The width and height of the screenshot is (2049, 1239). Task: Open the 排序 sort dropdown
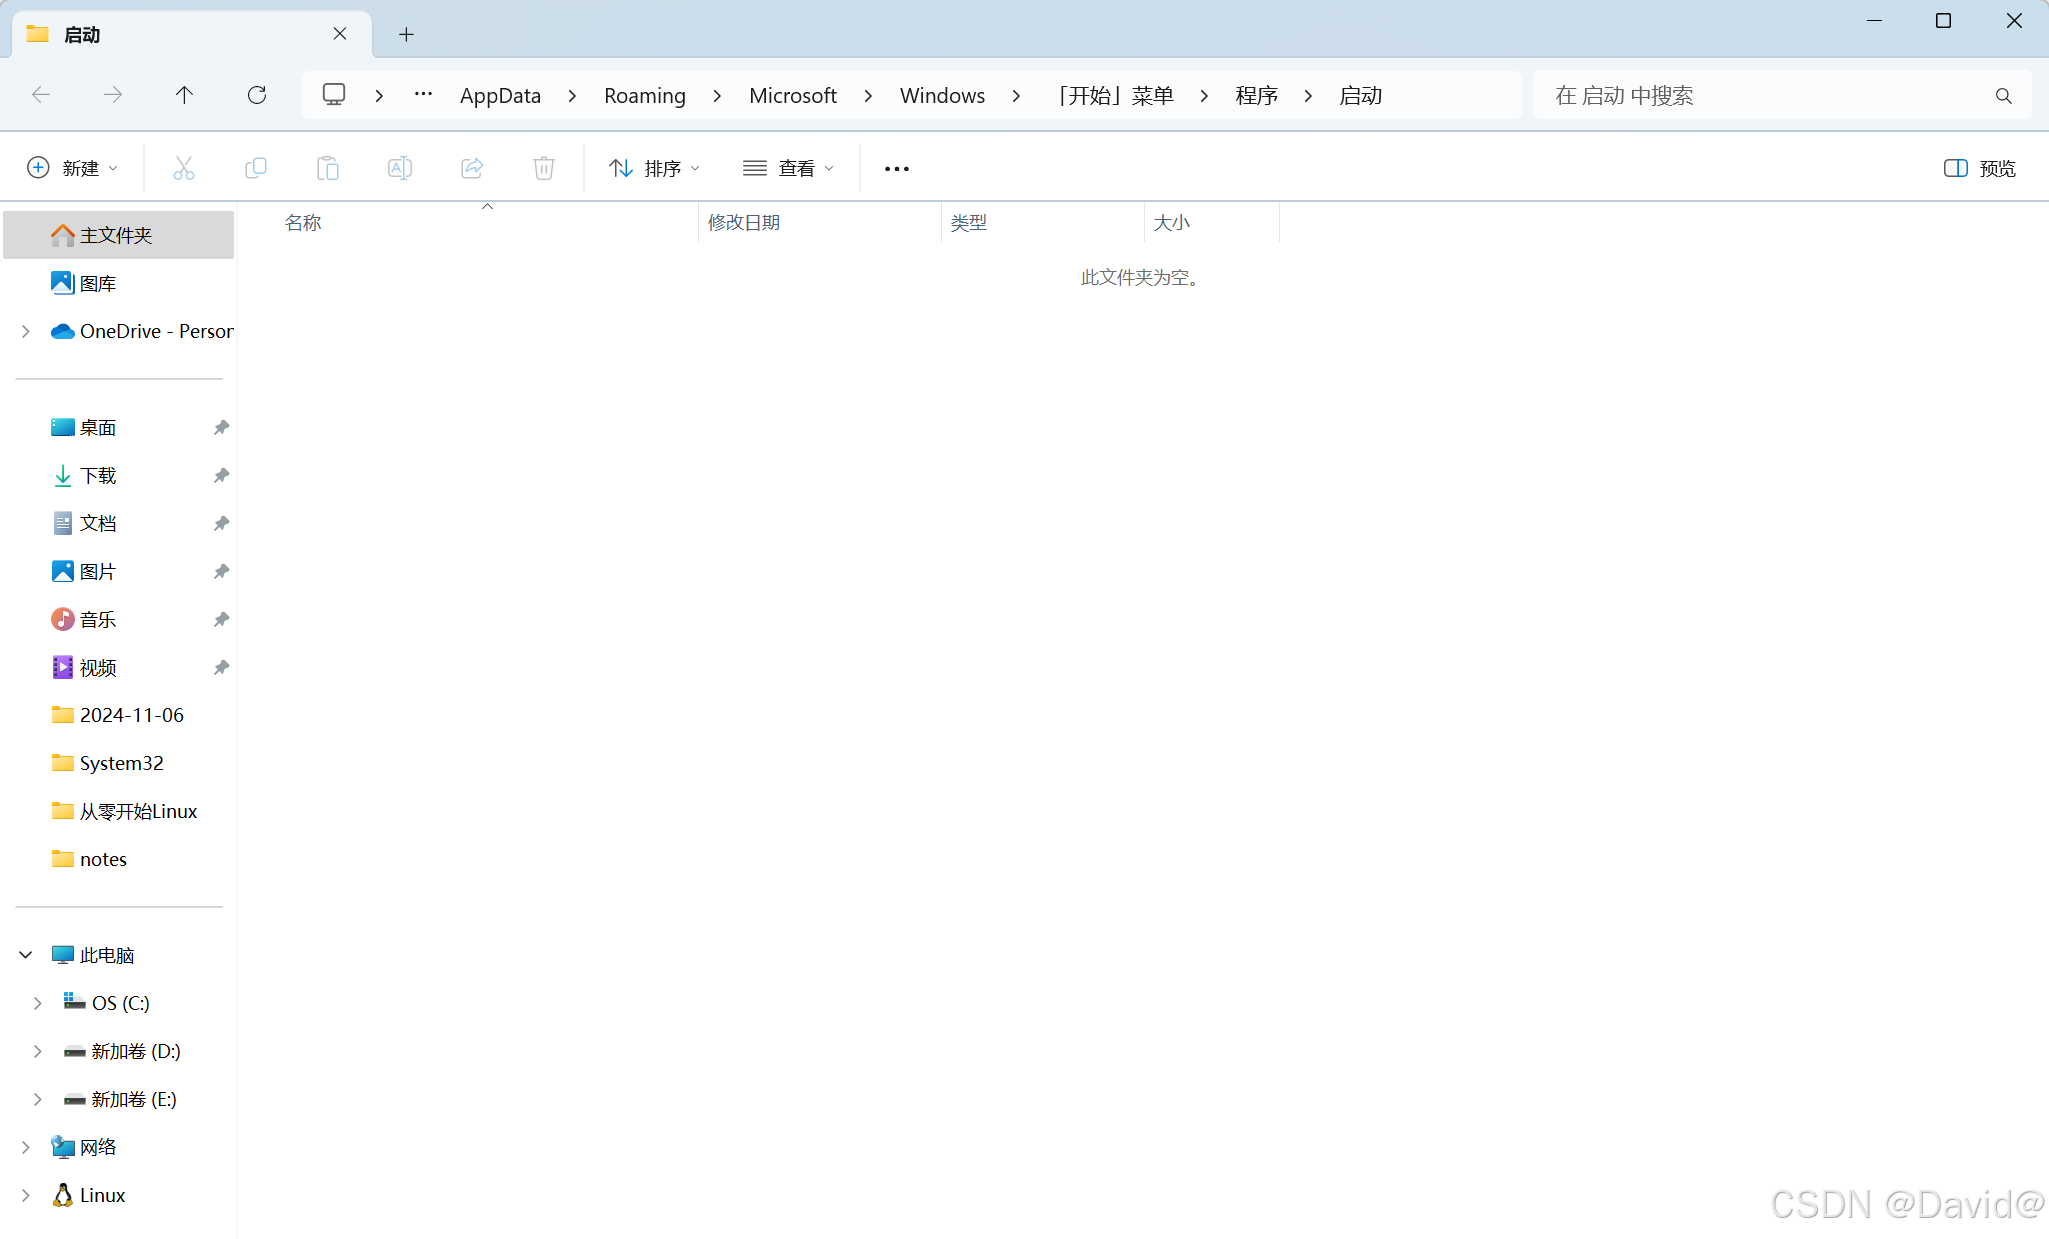click(x=655, y=168)
